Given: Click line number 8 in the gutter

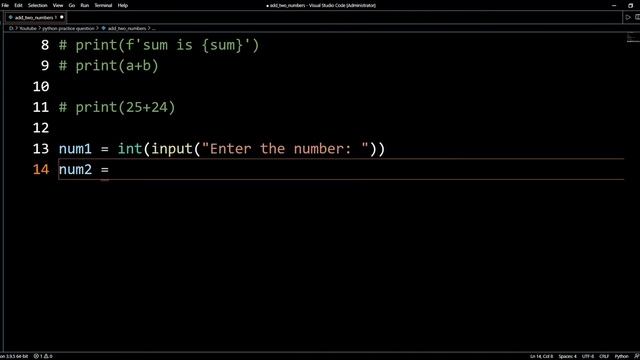Looking at the screenshot, I should point(45,45).
